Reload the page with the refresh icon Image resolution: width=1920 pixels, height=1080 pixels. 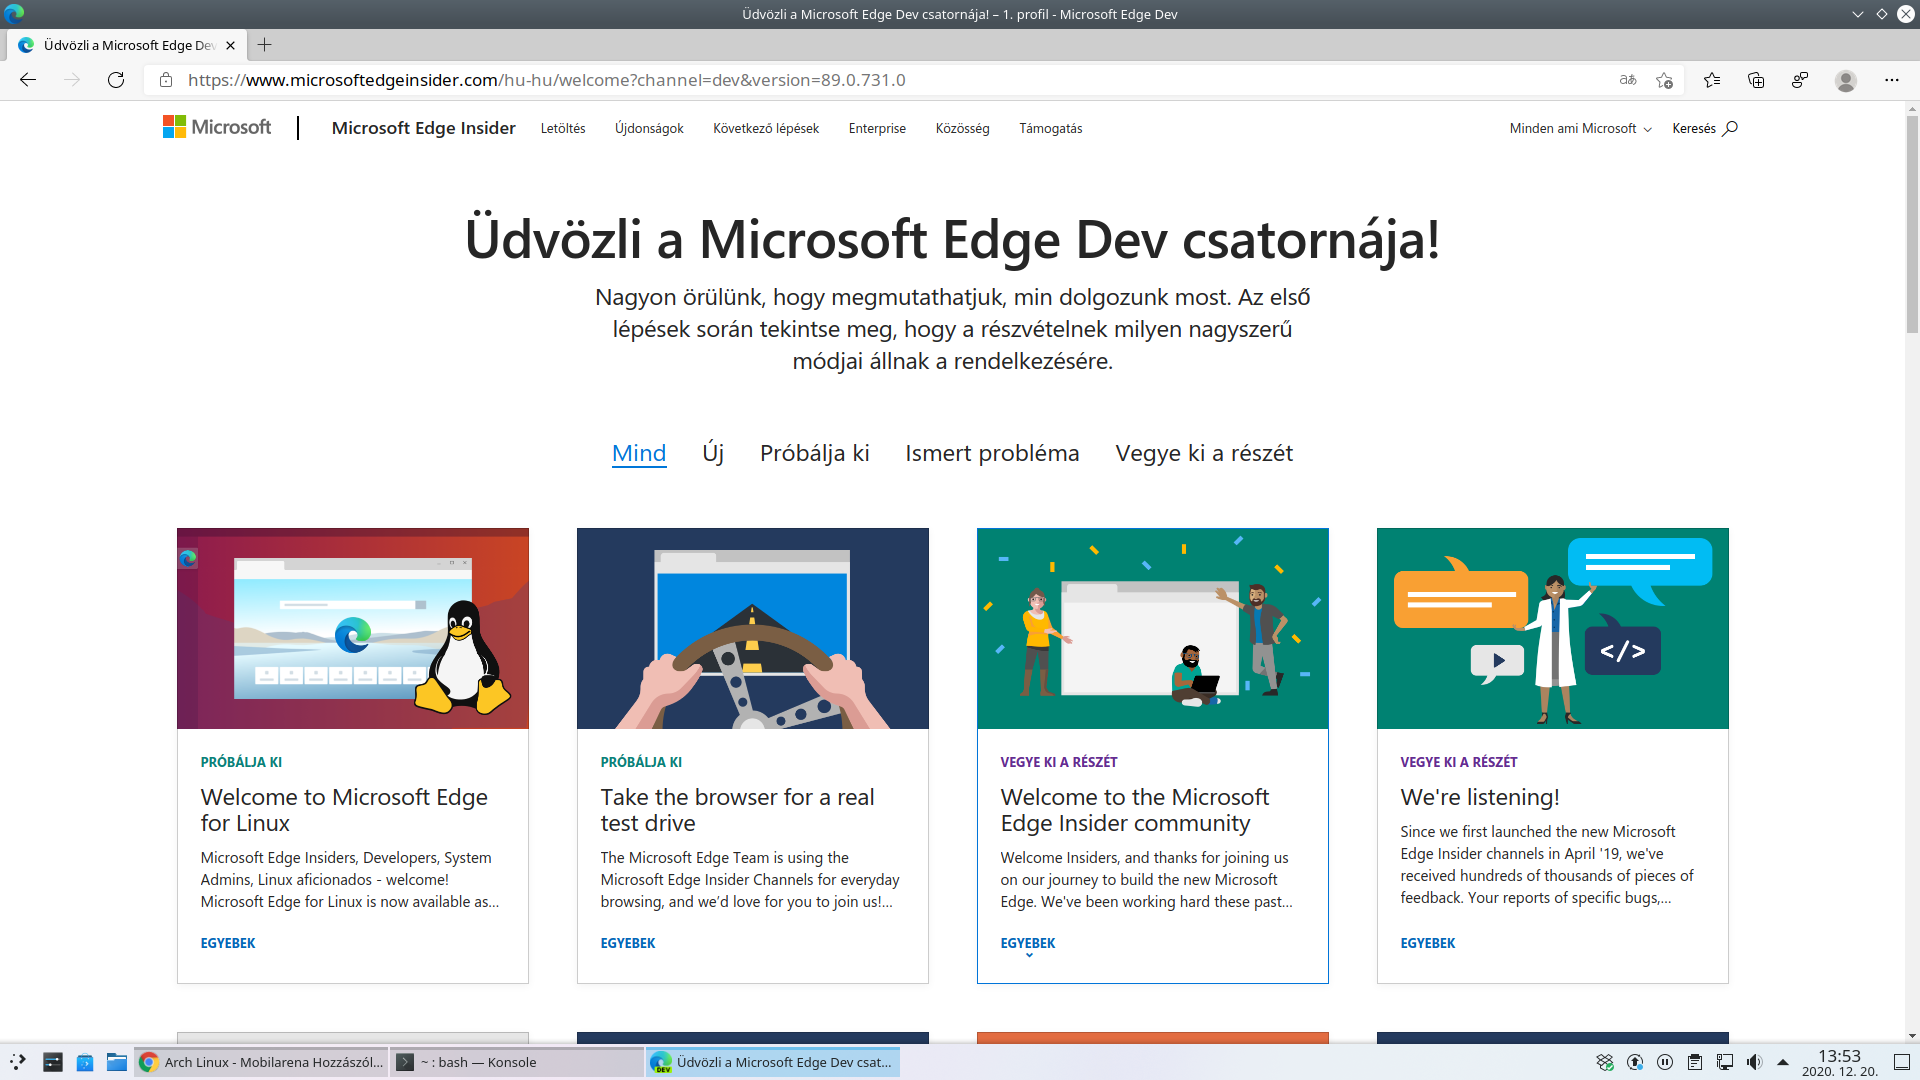(x=116, y=80)
